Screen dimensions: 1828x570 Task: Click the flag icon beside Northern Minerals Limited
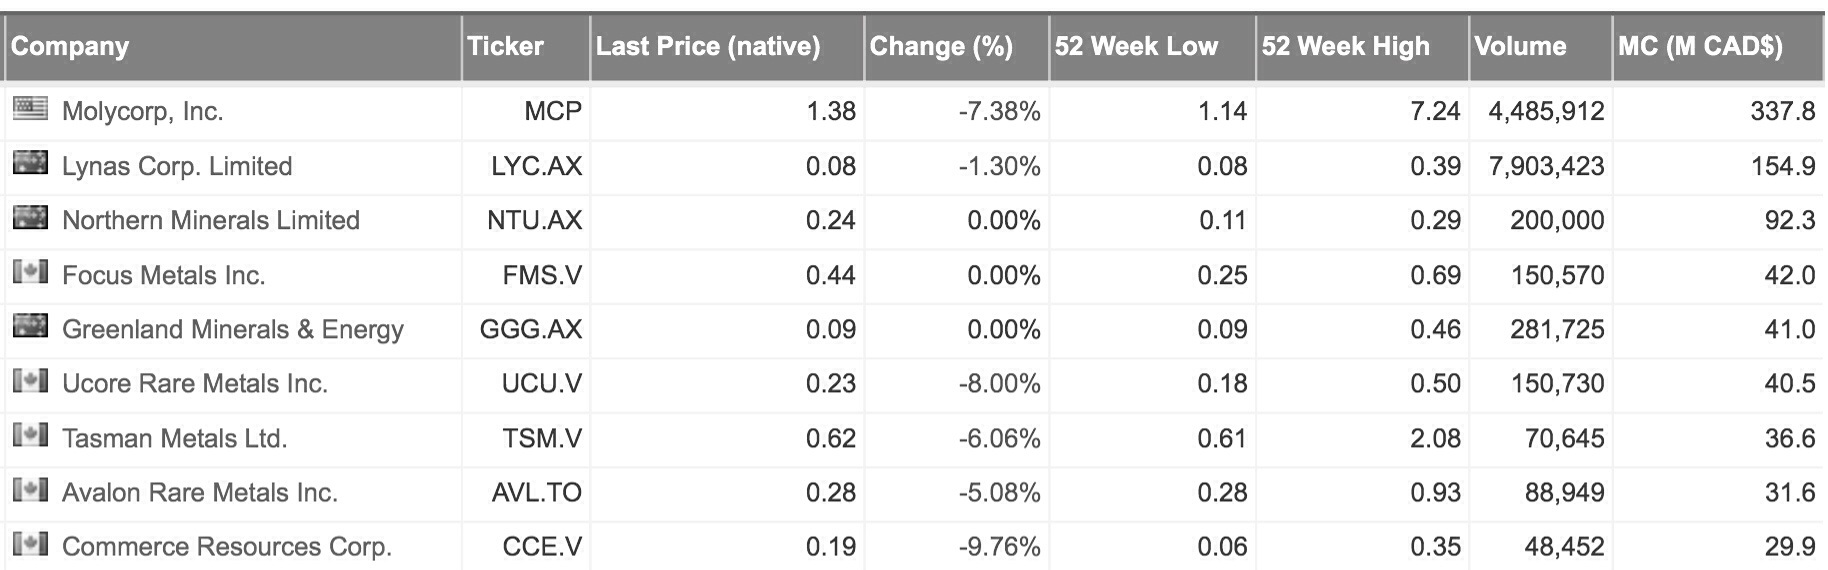point(30,218)
